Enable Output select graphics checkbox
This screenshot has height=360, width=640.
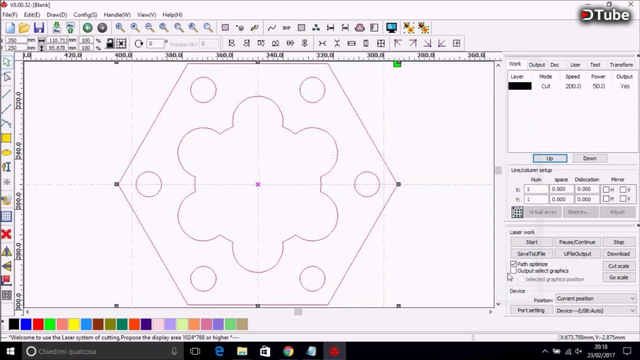(513, 271)
